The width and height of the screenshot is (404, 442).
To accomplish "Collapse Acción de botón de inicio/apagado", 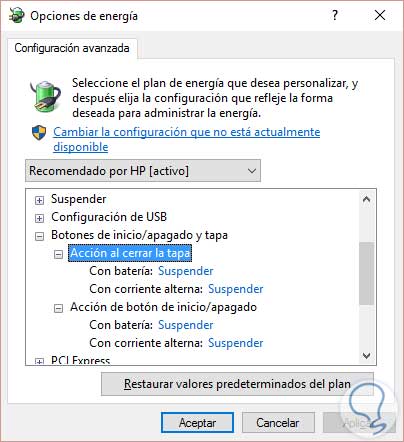I will [58, 308].
